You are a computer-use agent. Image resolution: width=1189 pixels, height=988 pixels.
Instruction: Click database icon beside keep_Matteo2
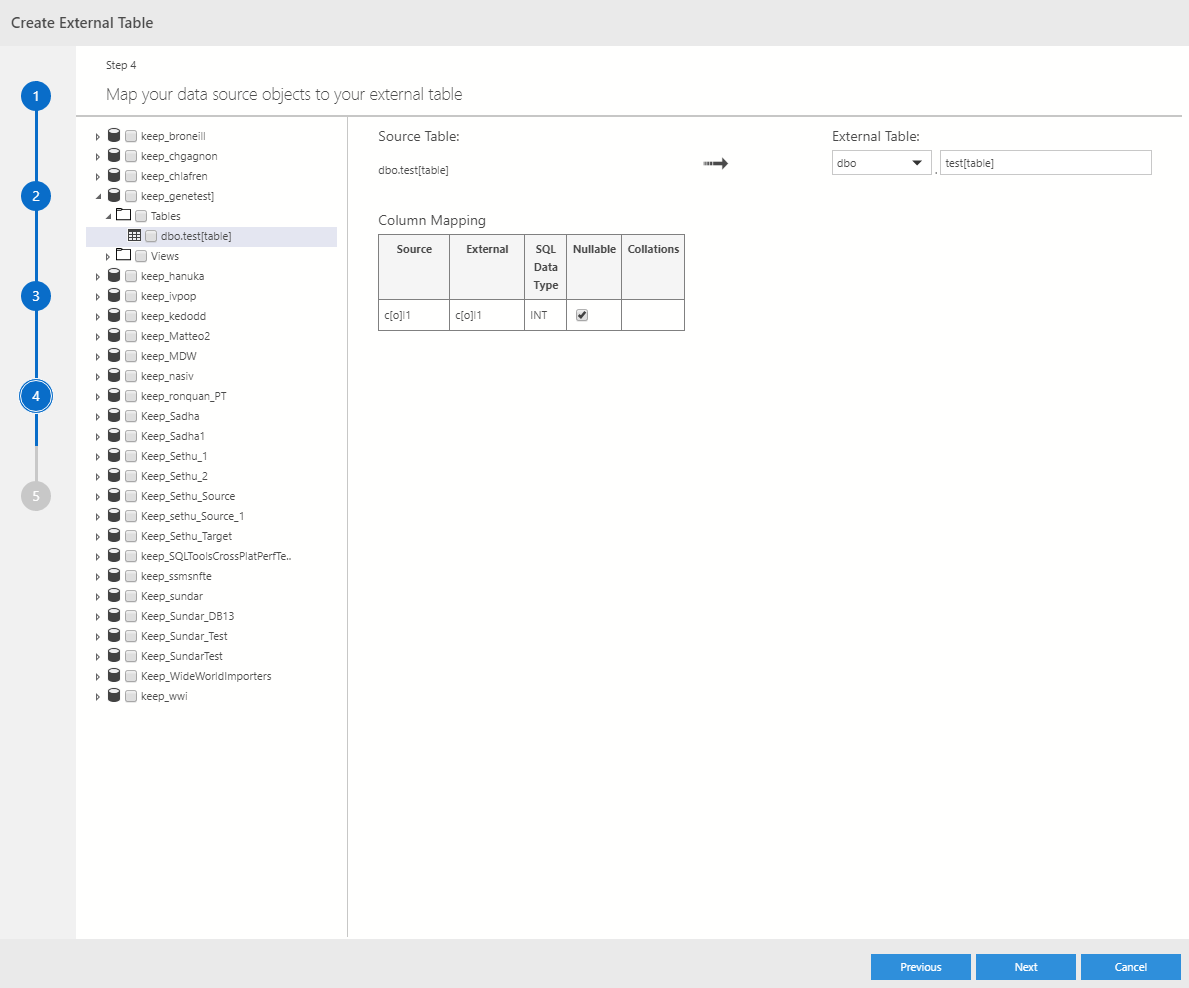pyautogui.click(x=114, y=336)
